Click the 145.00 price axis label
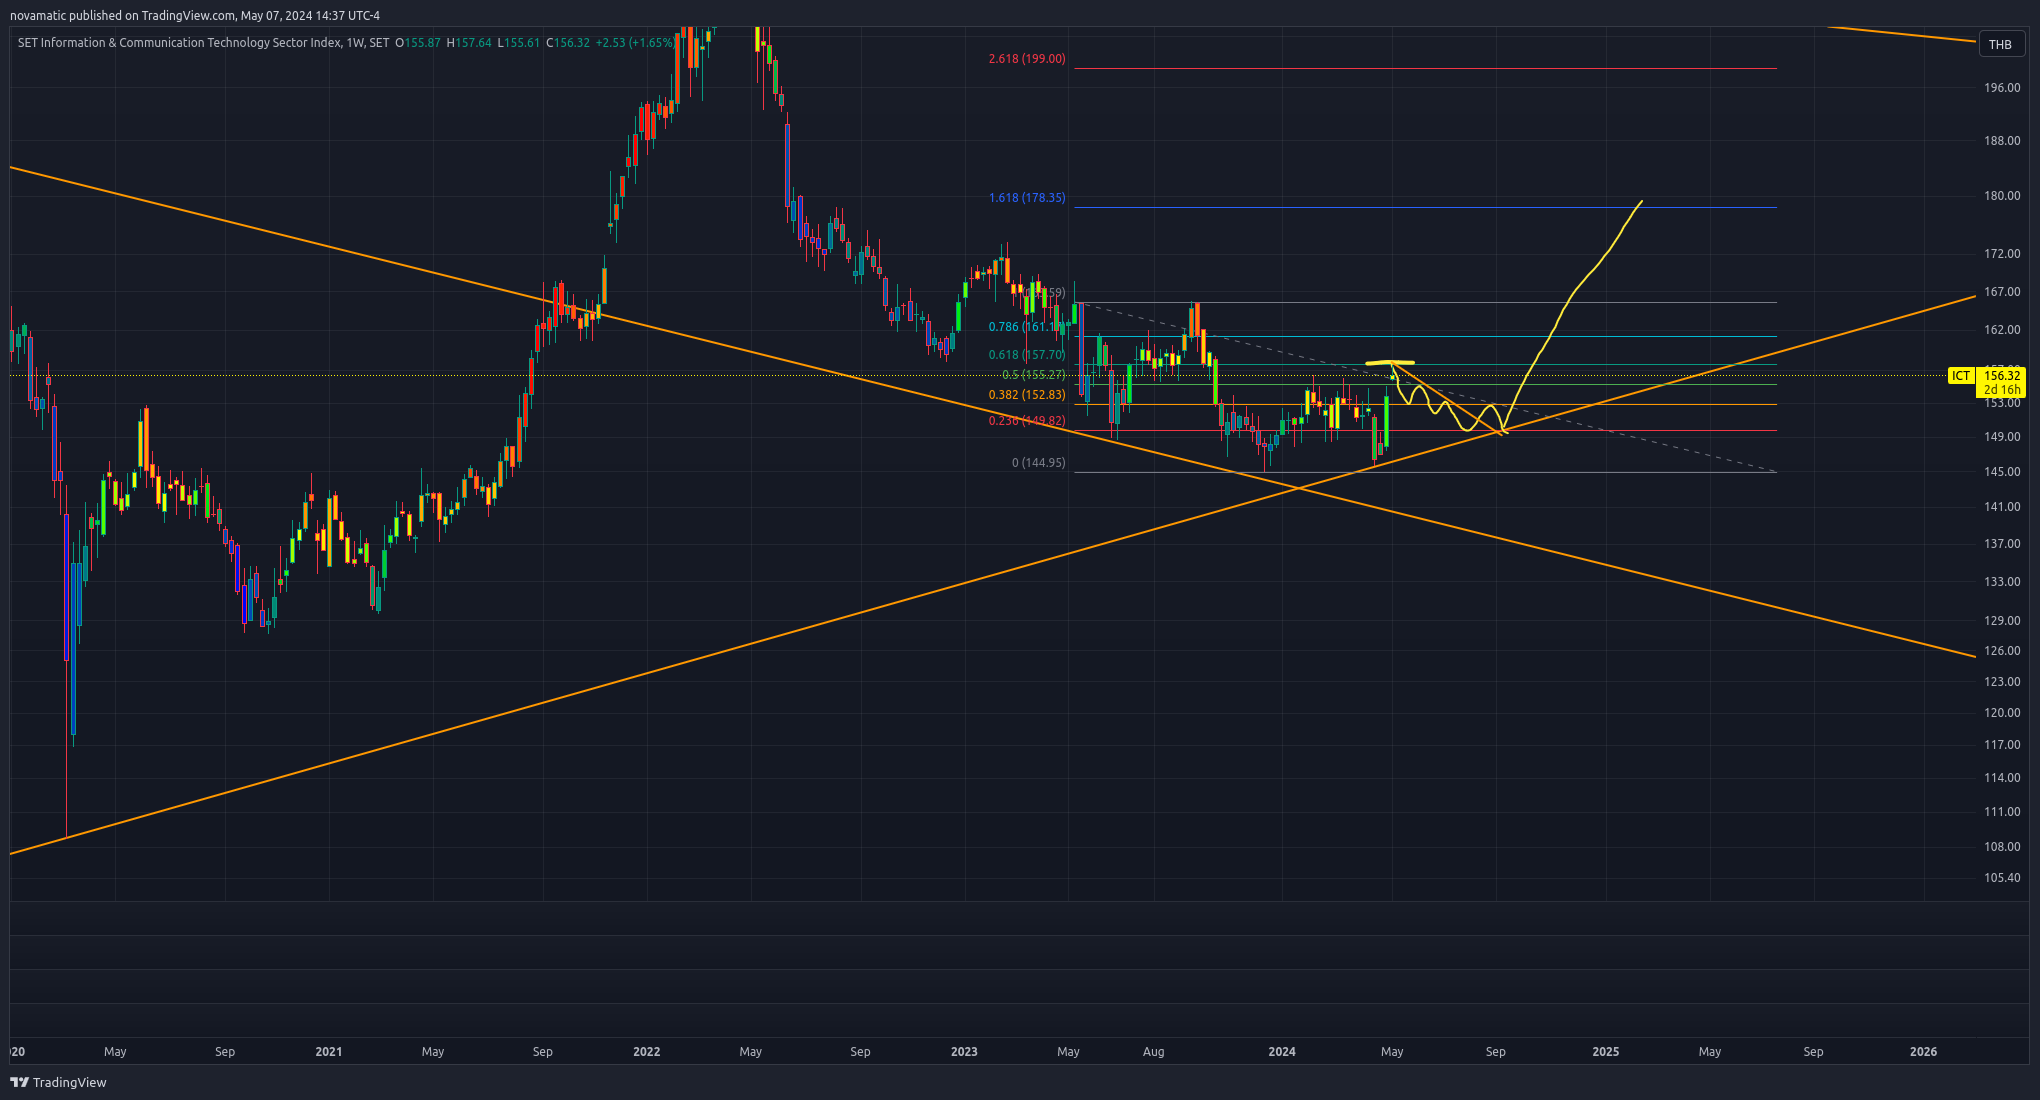 [x=2002, y=472]
